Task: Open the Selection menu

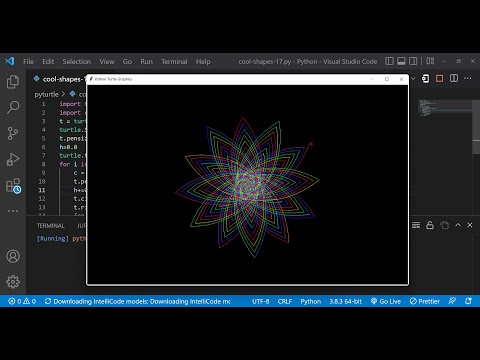Action: (77, 61)
